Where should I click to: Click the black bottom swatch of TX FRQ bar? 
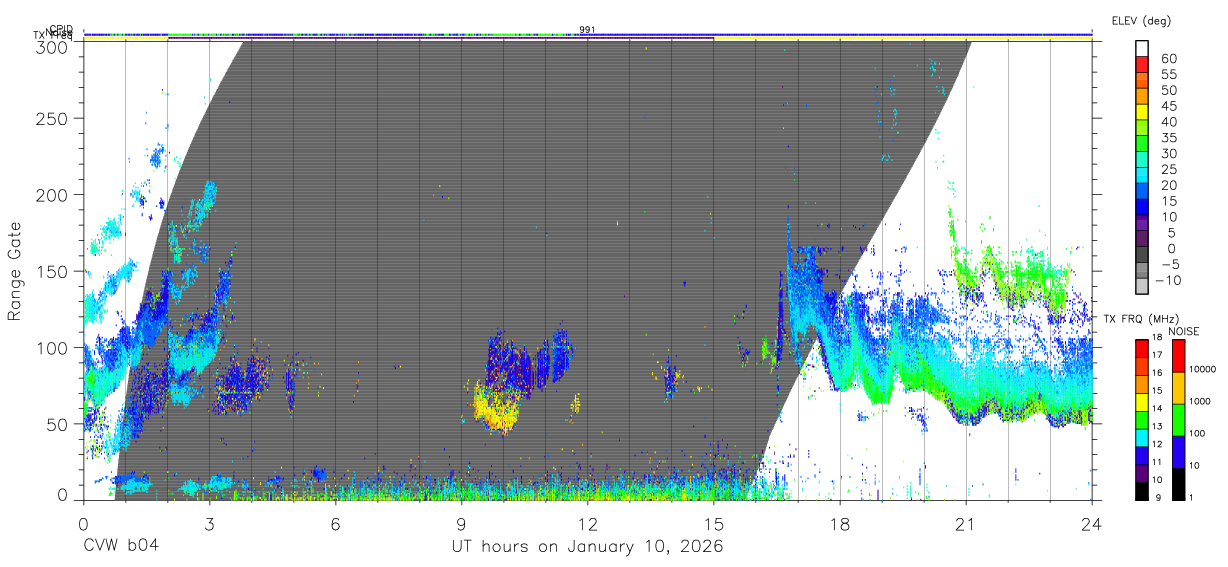pos(1142,489)
